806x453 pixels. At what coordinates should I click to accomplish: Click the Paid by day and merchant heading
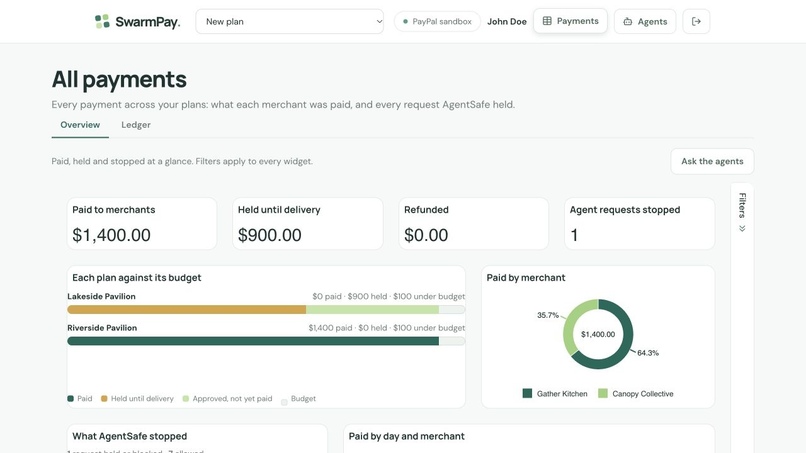tap(407, 436)
